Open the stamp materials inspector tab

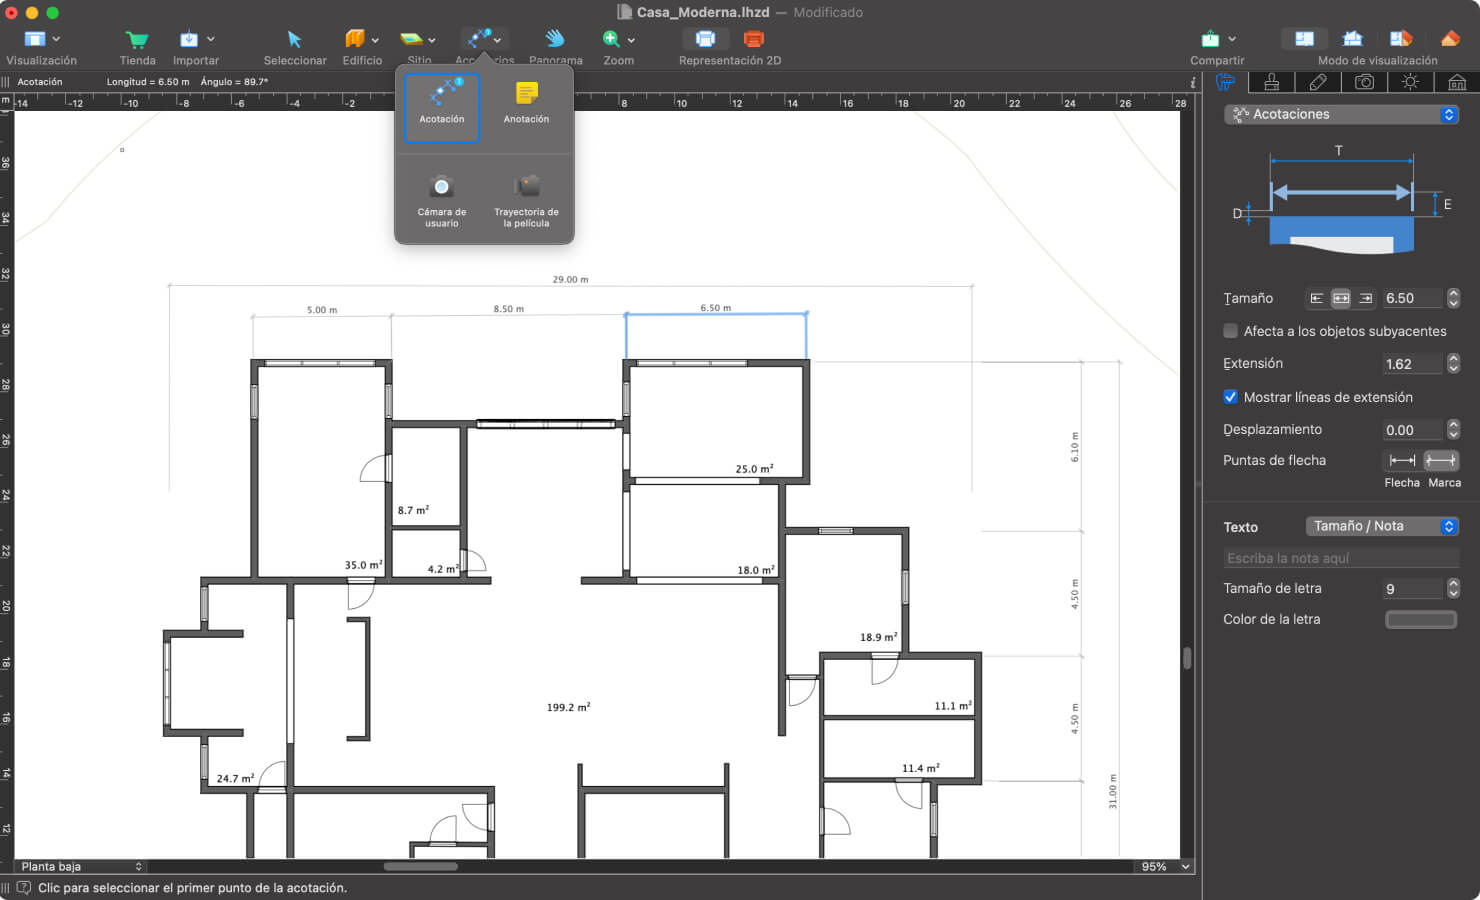pos(1271,82)
